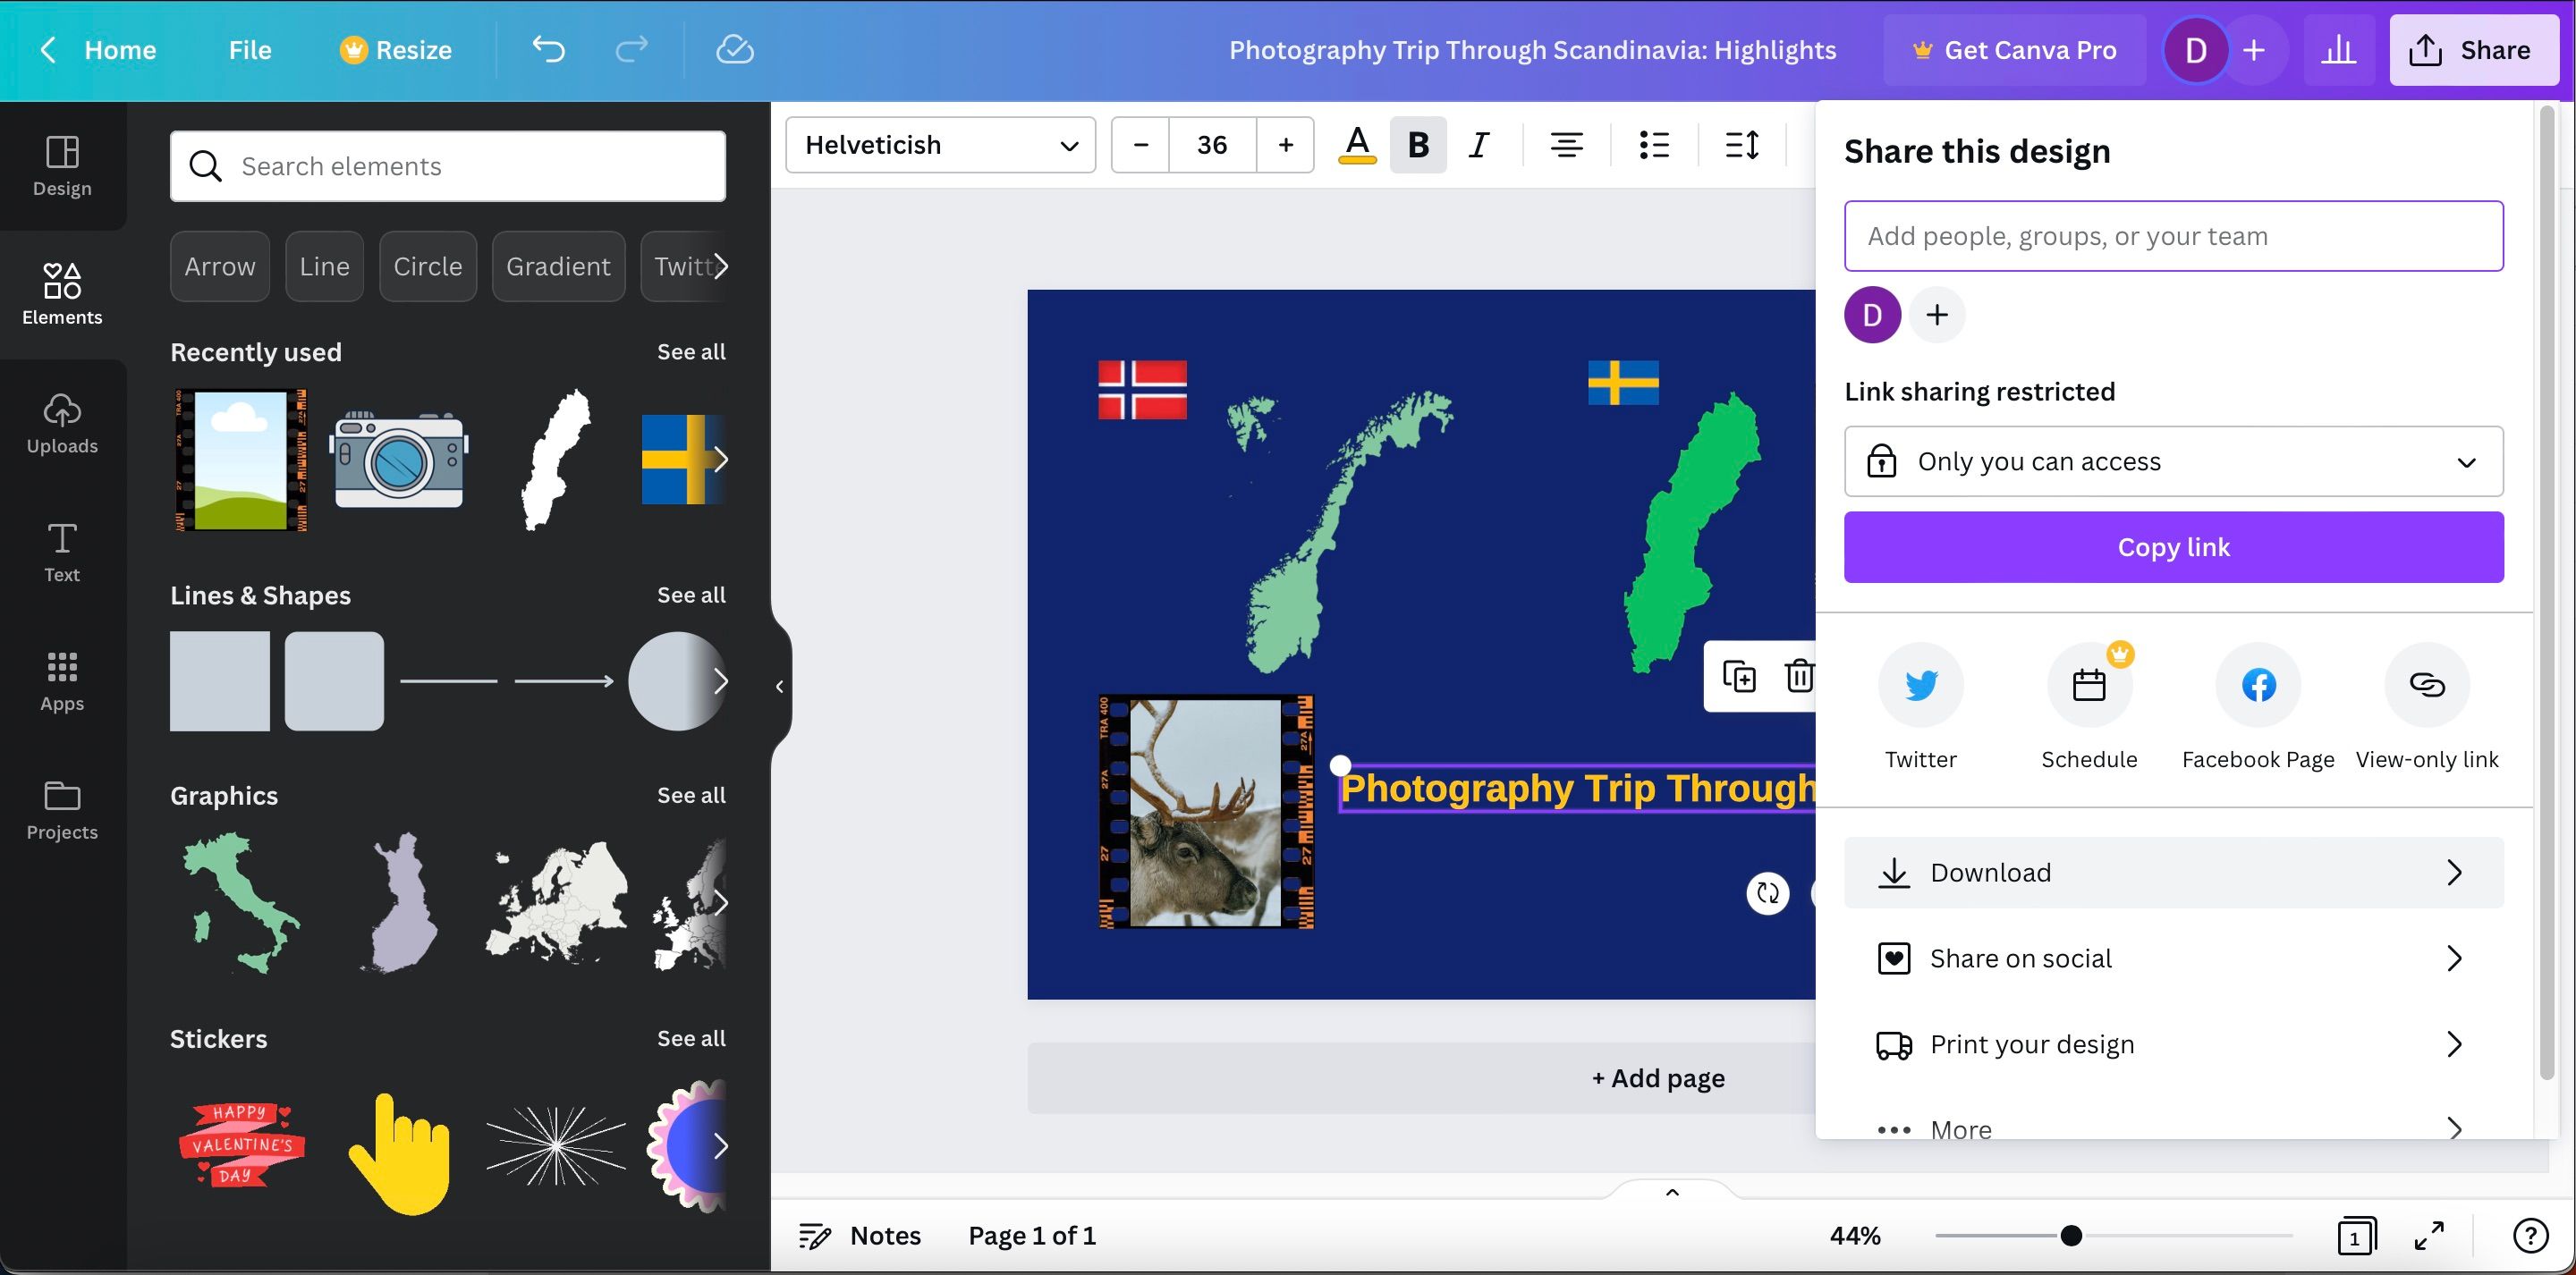Open the text color picker
2576x1275 pixels.
click(1356, 145)
